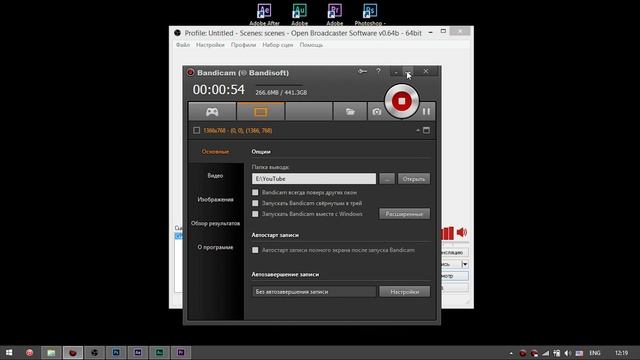Viewport: 640px width, 360px height.
Task: Switch to OBS taskbar icon
Action: pyautogui.click(x=94, y=353)
